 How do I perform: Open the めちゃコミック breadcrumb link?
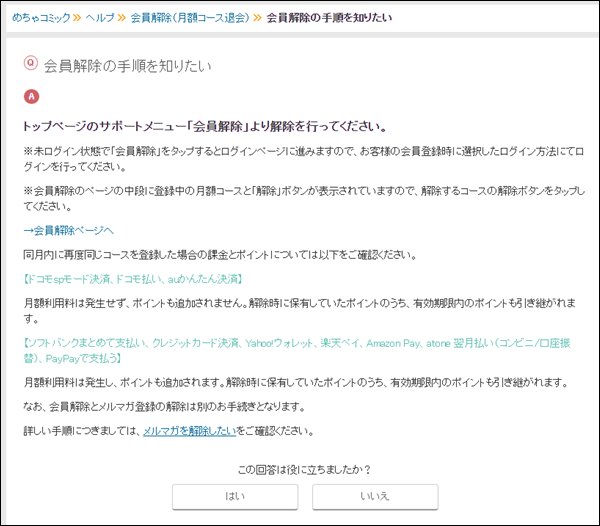click(x=41, y=18)
